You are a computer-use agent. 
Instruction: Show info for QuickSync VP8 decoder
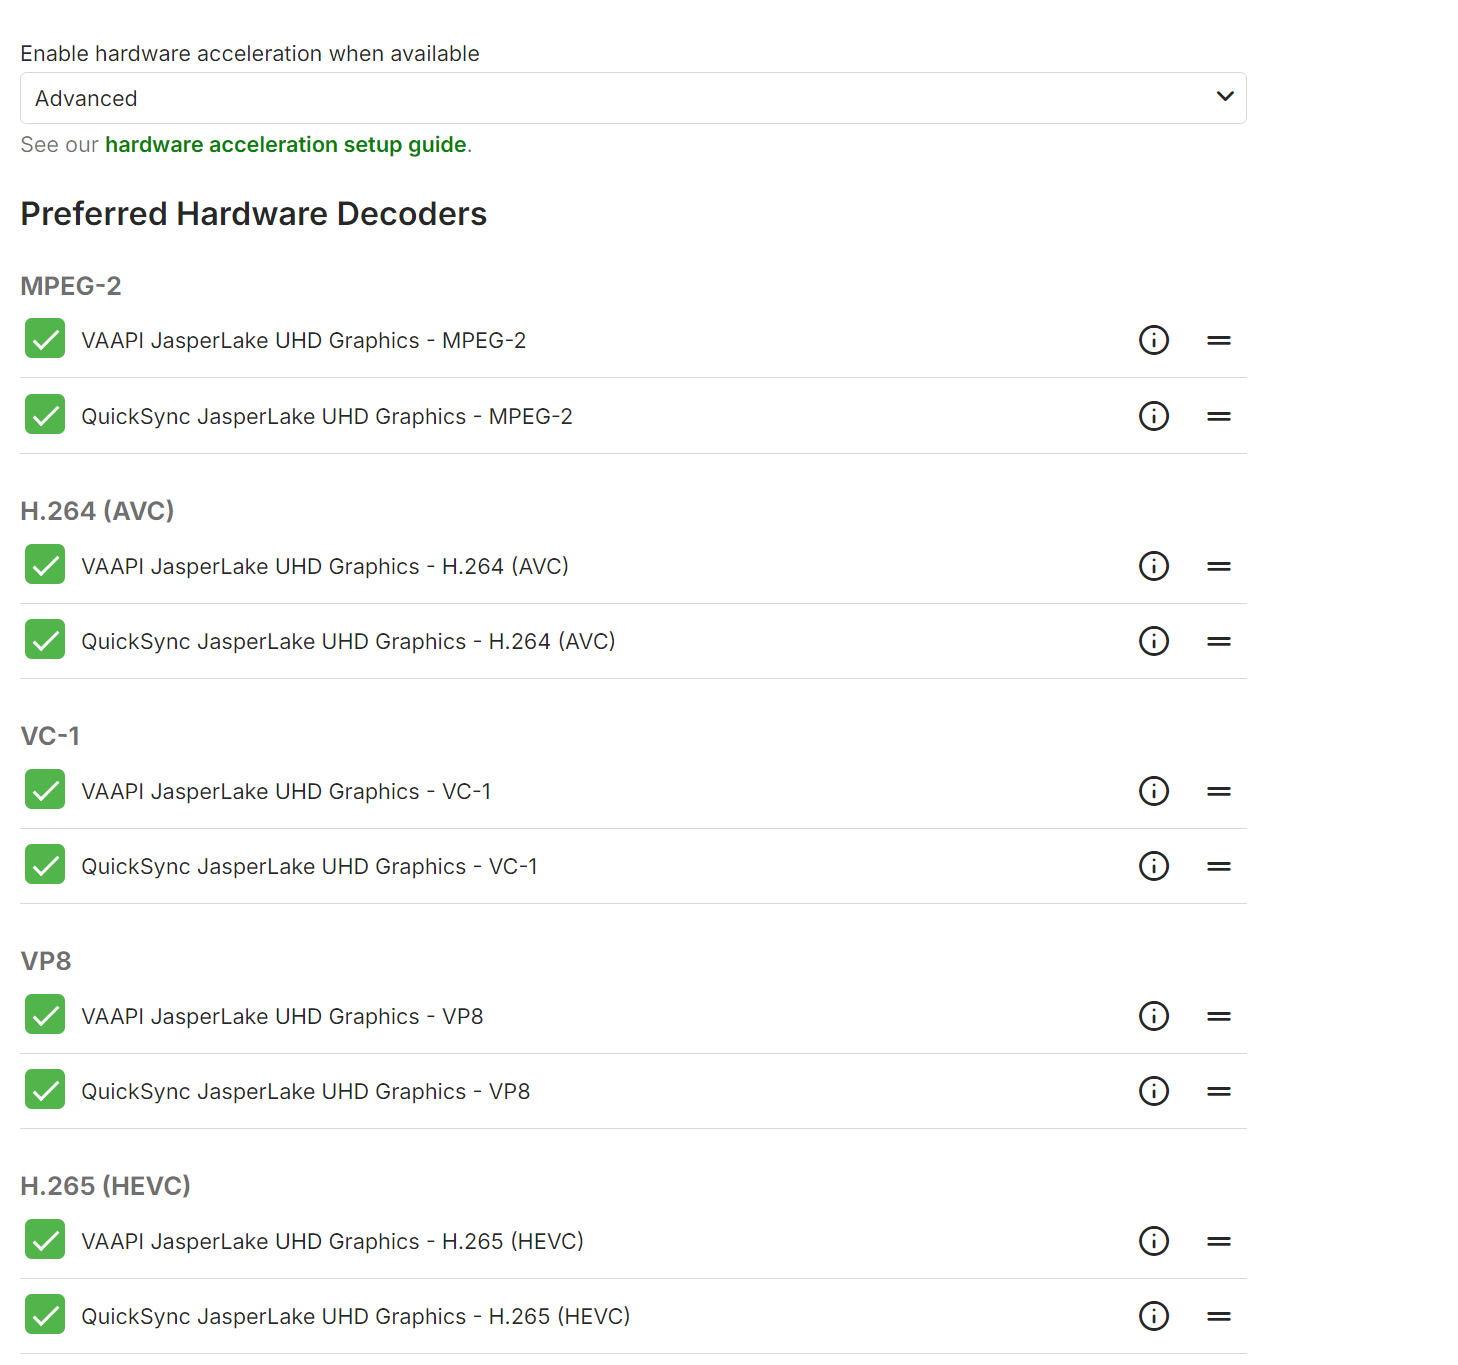[1154, 1091]
